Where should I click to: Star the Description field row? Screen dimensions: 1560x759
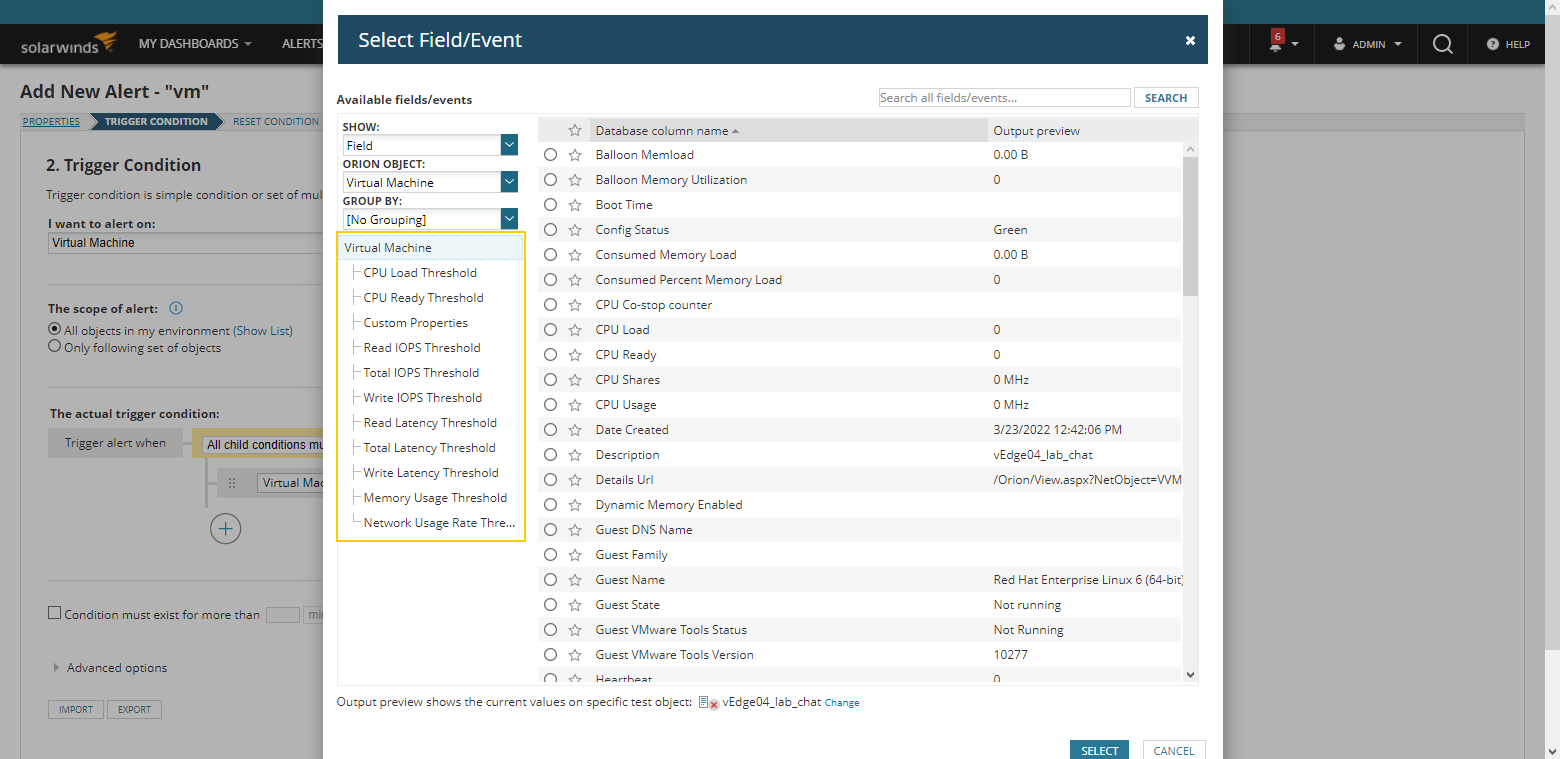pyautogui.click(x=575, y=455)
